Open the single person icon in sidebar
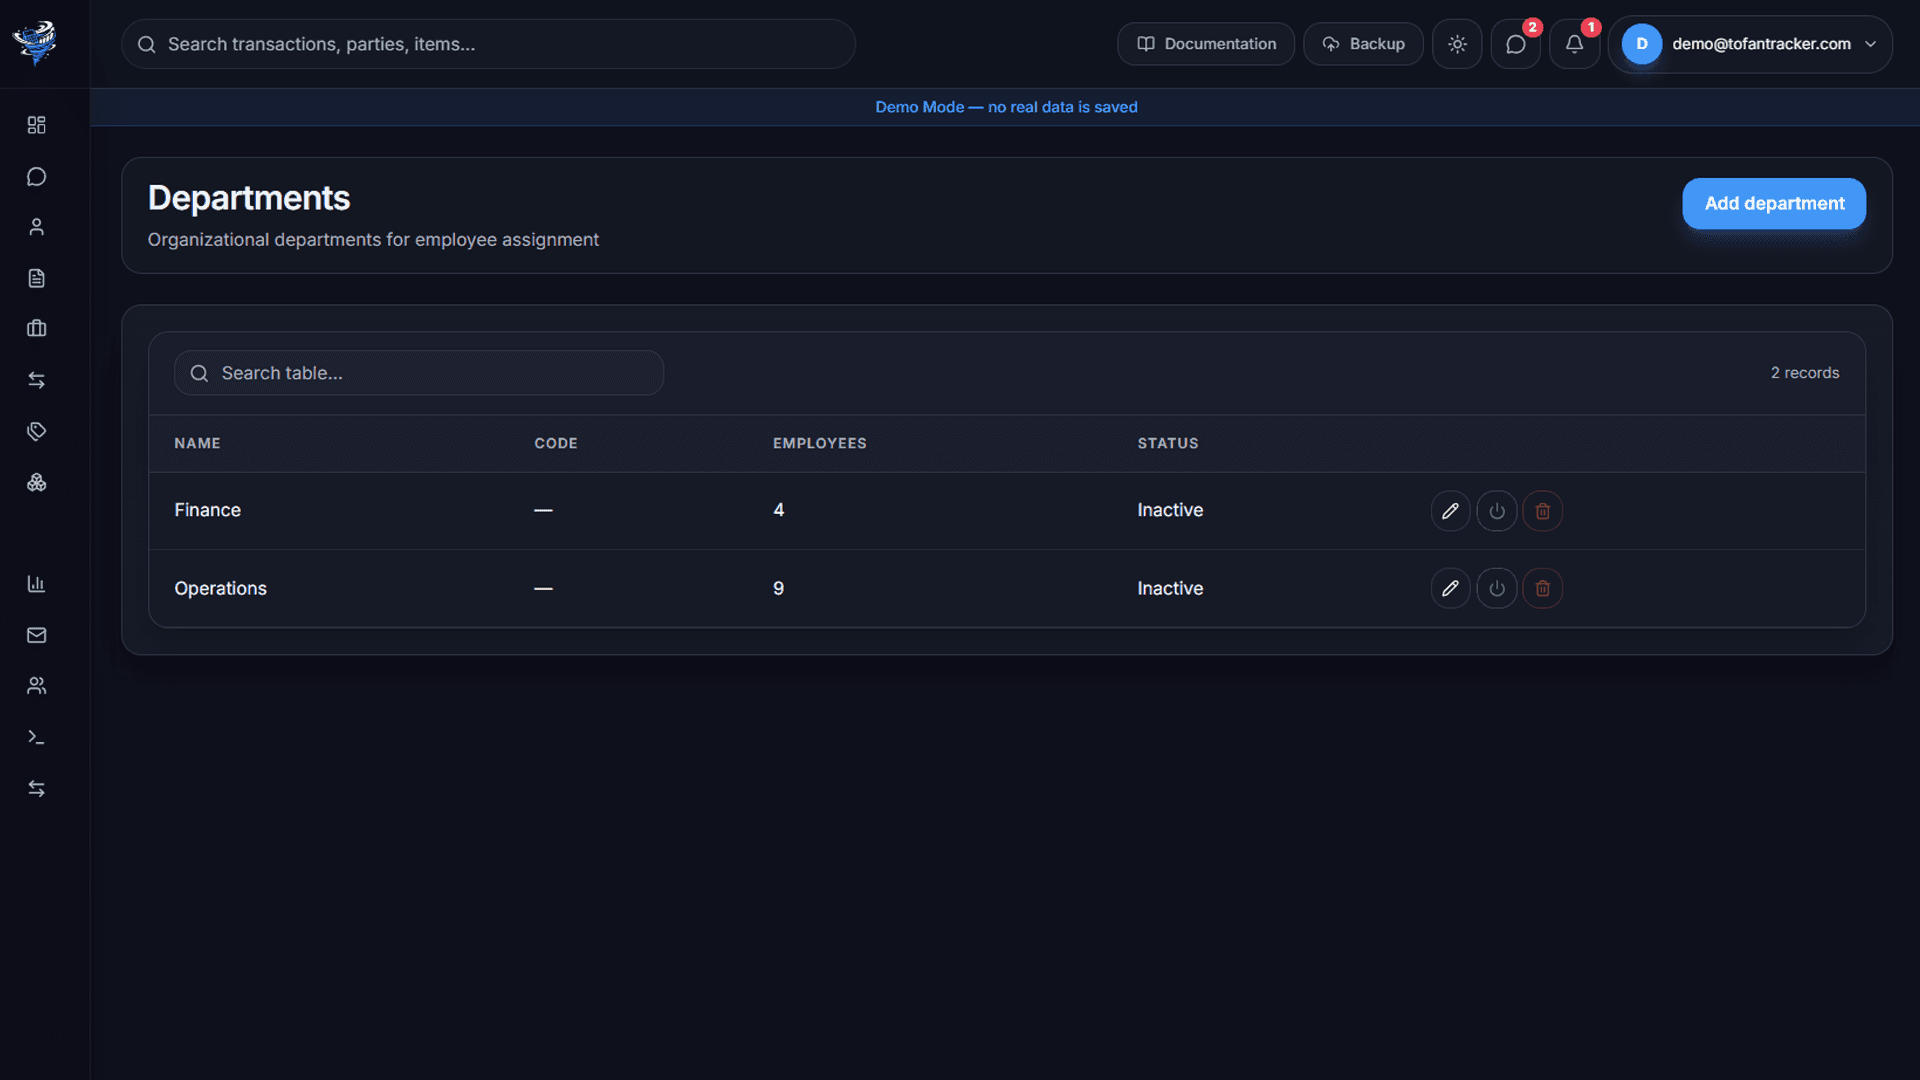 click(x=36, y=227)
